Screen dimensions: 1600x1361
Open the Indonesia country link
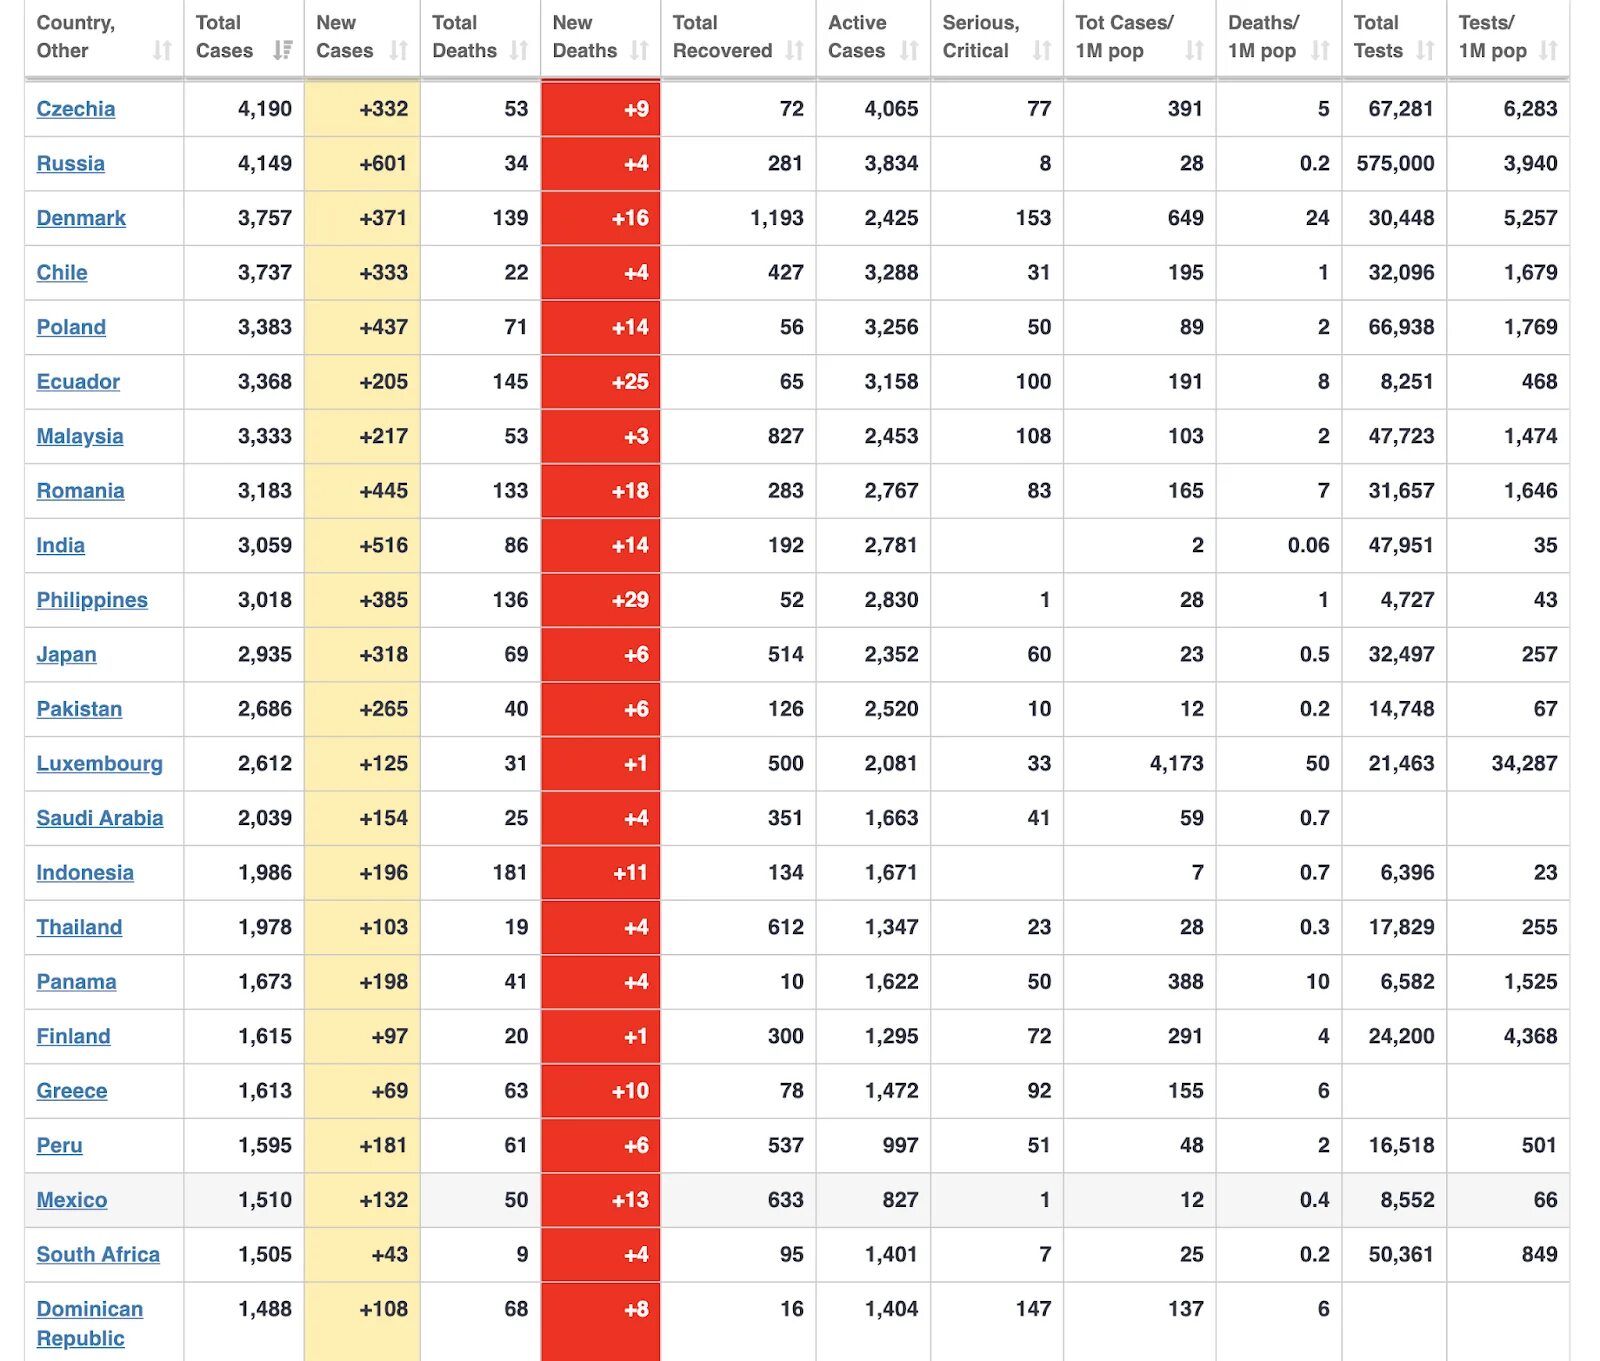click(85, 873)
